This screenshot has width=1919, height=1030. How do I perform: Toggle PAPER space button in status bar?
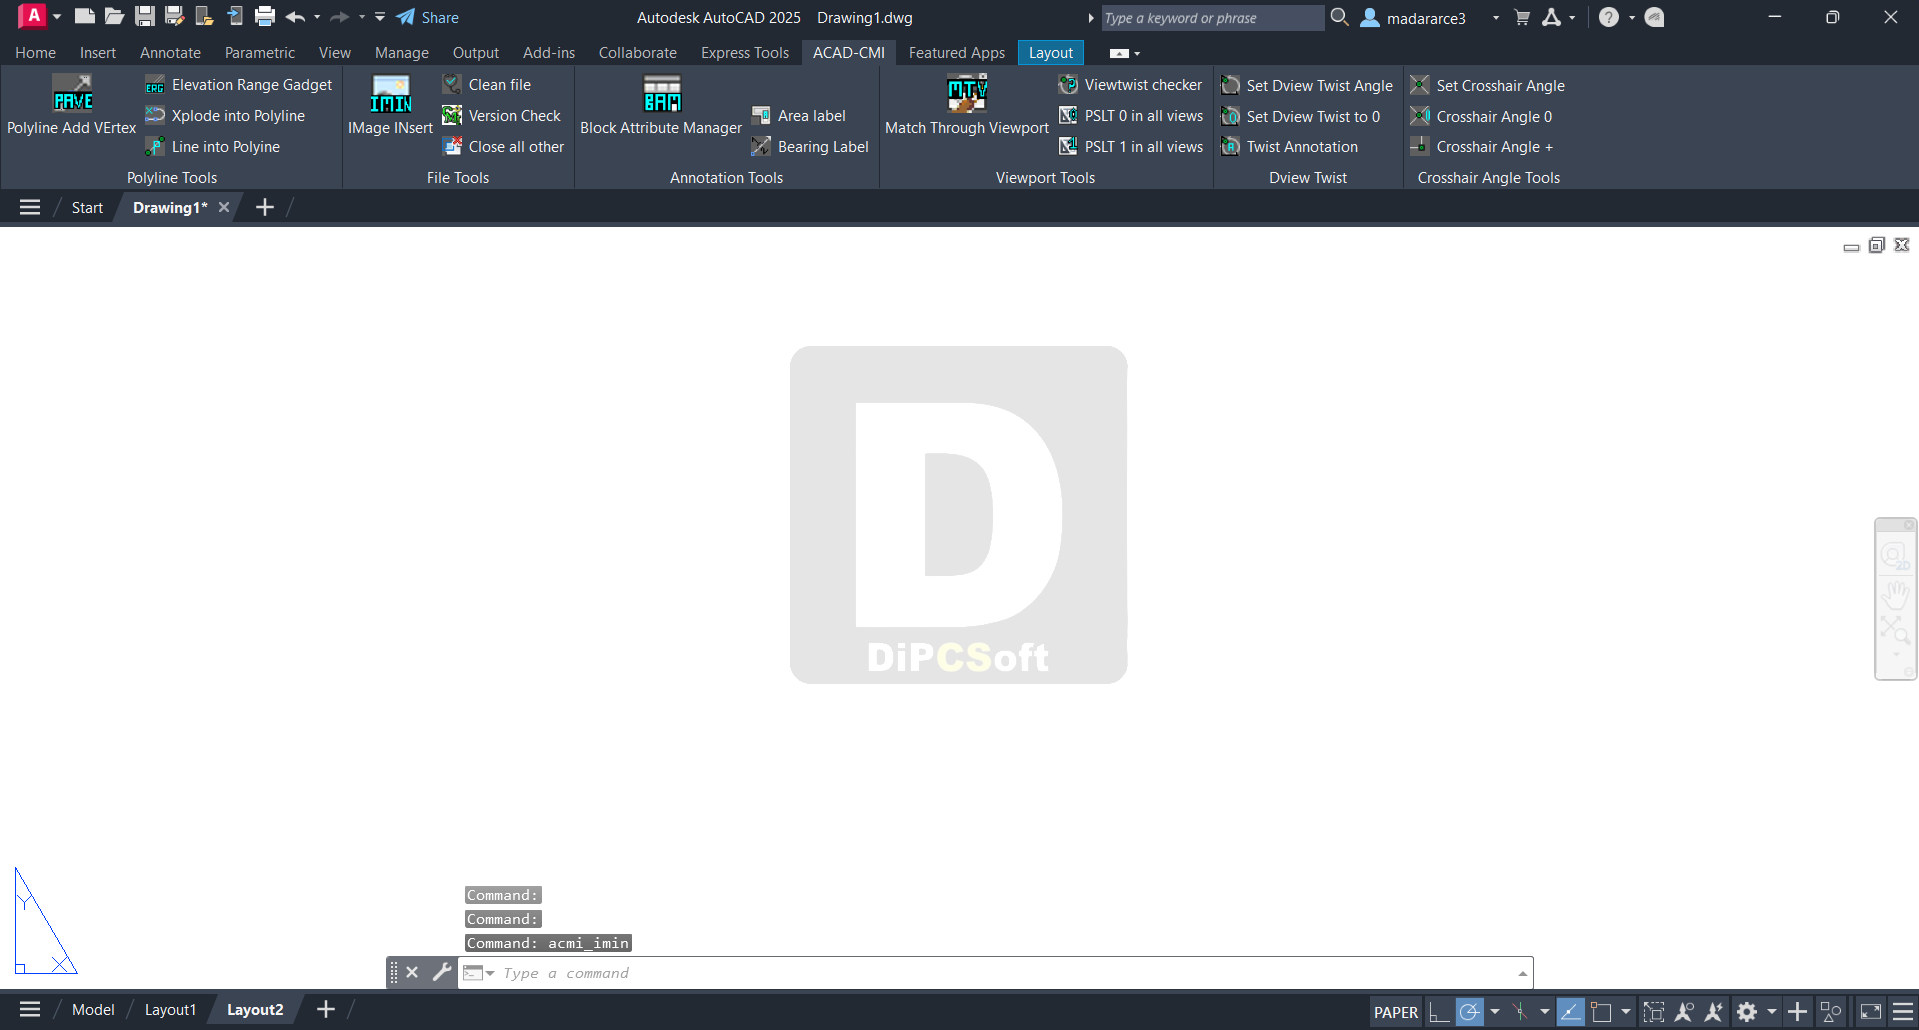coord(1396,1012)
